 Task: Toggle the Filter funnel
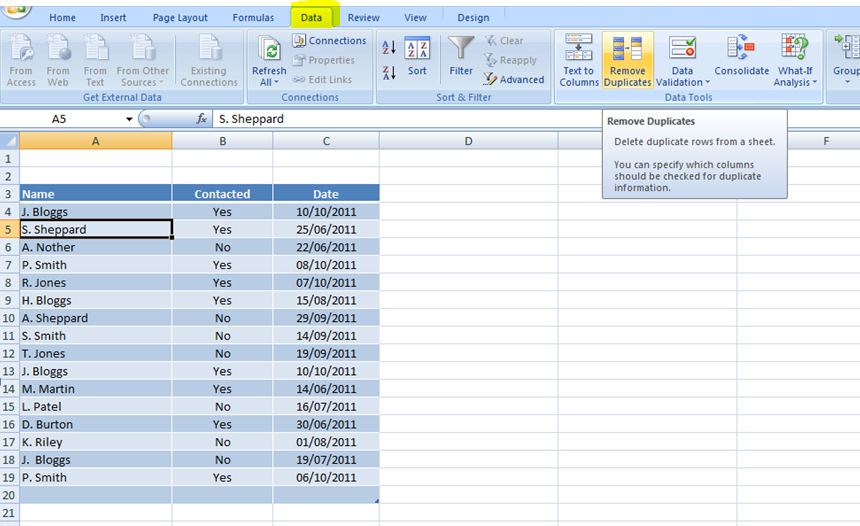[x=461, y=56]
